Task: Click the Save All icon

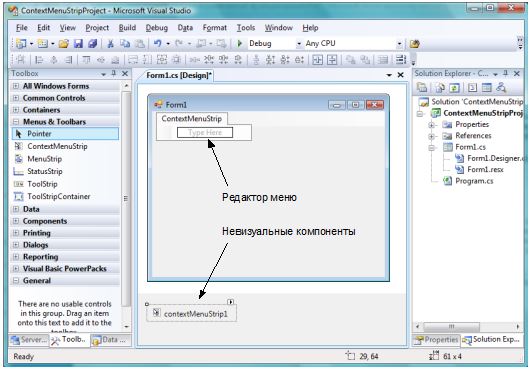Action: pos(92,44)
